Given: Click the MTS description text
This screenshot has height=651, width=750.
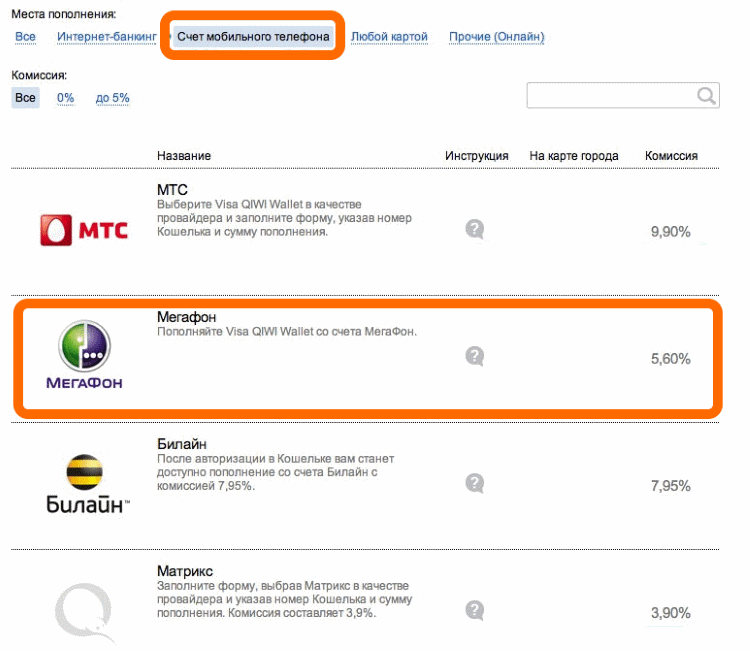Looking at the screenshot, I should coord(284,218).
